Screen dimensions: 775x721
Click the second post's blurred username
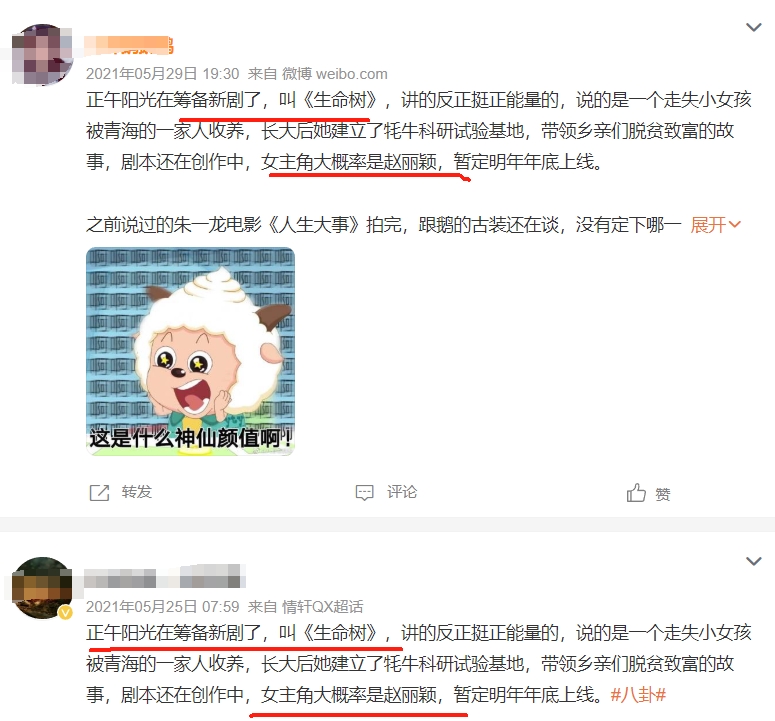[165, 577]
